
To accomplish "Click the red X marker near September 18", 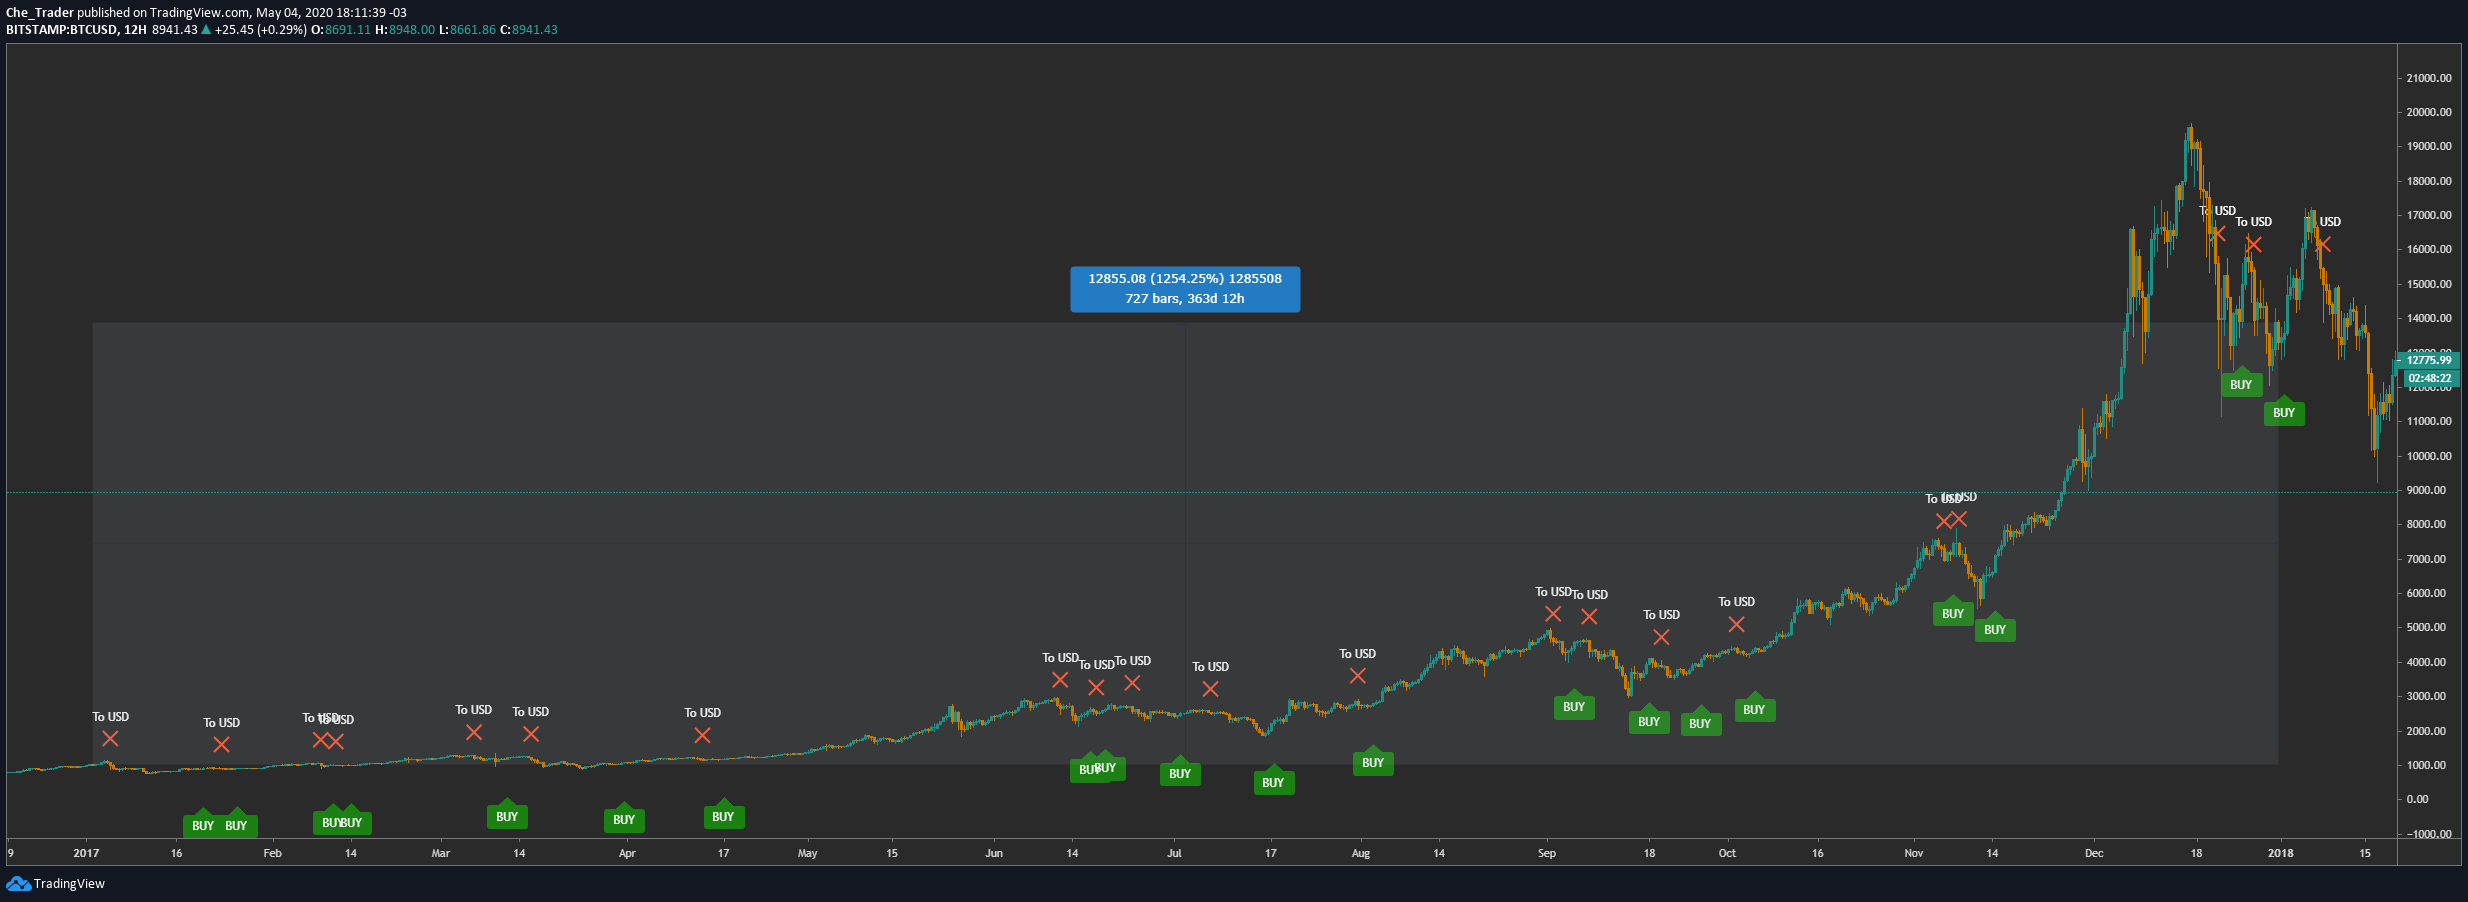I will click(x=1661, y=637).
